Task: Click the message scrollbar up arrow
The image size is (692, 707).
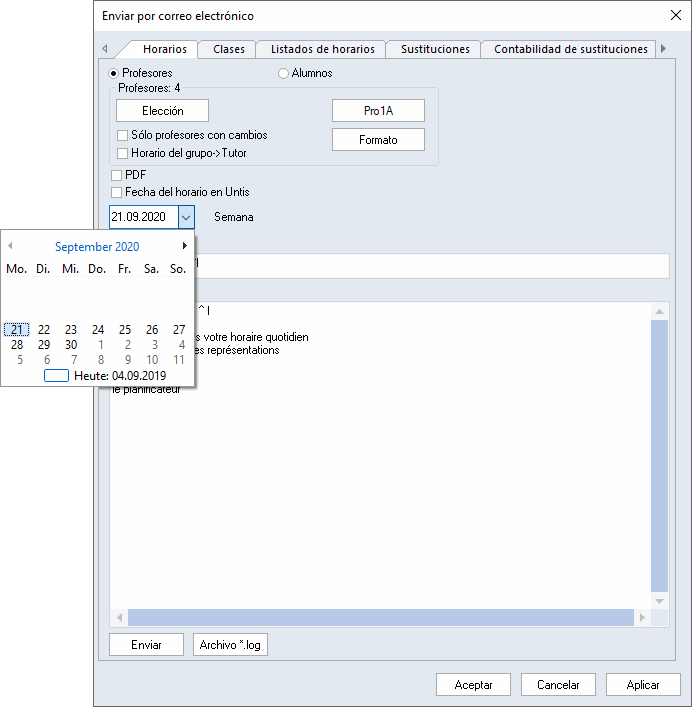Action: pos(659,312)
